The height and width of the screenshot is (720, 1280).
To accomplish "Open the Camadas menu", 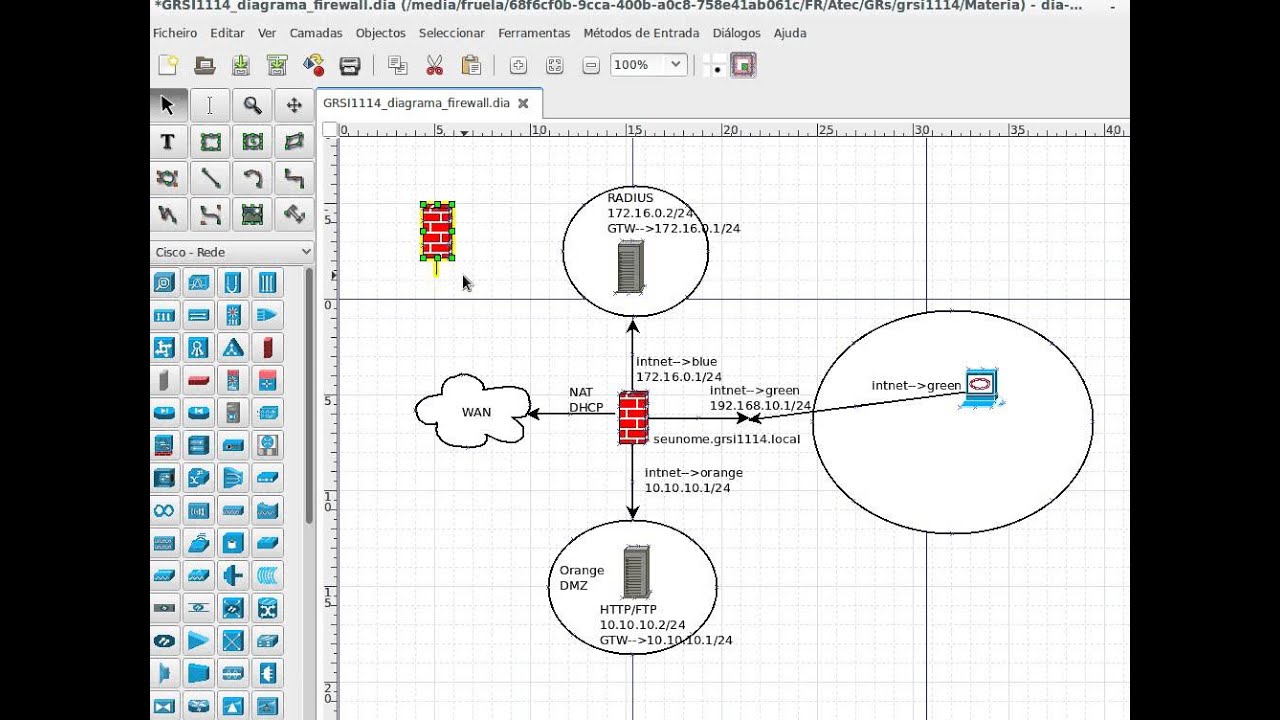I will click(x=316, y=33).
